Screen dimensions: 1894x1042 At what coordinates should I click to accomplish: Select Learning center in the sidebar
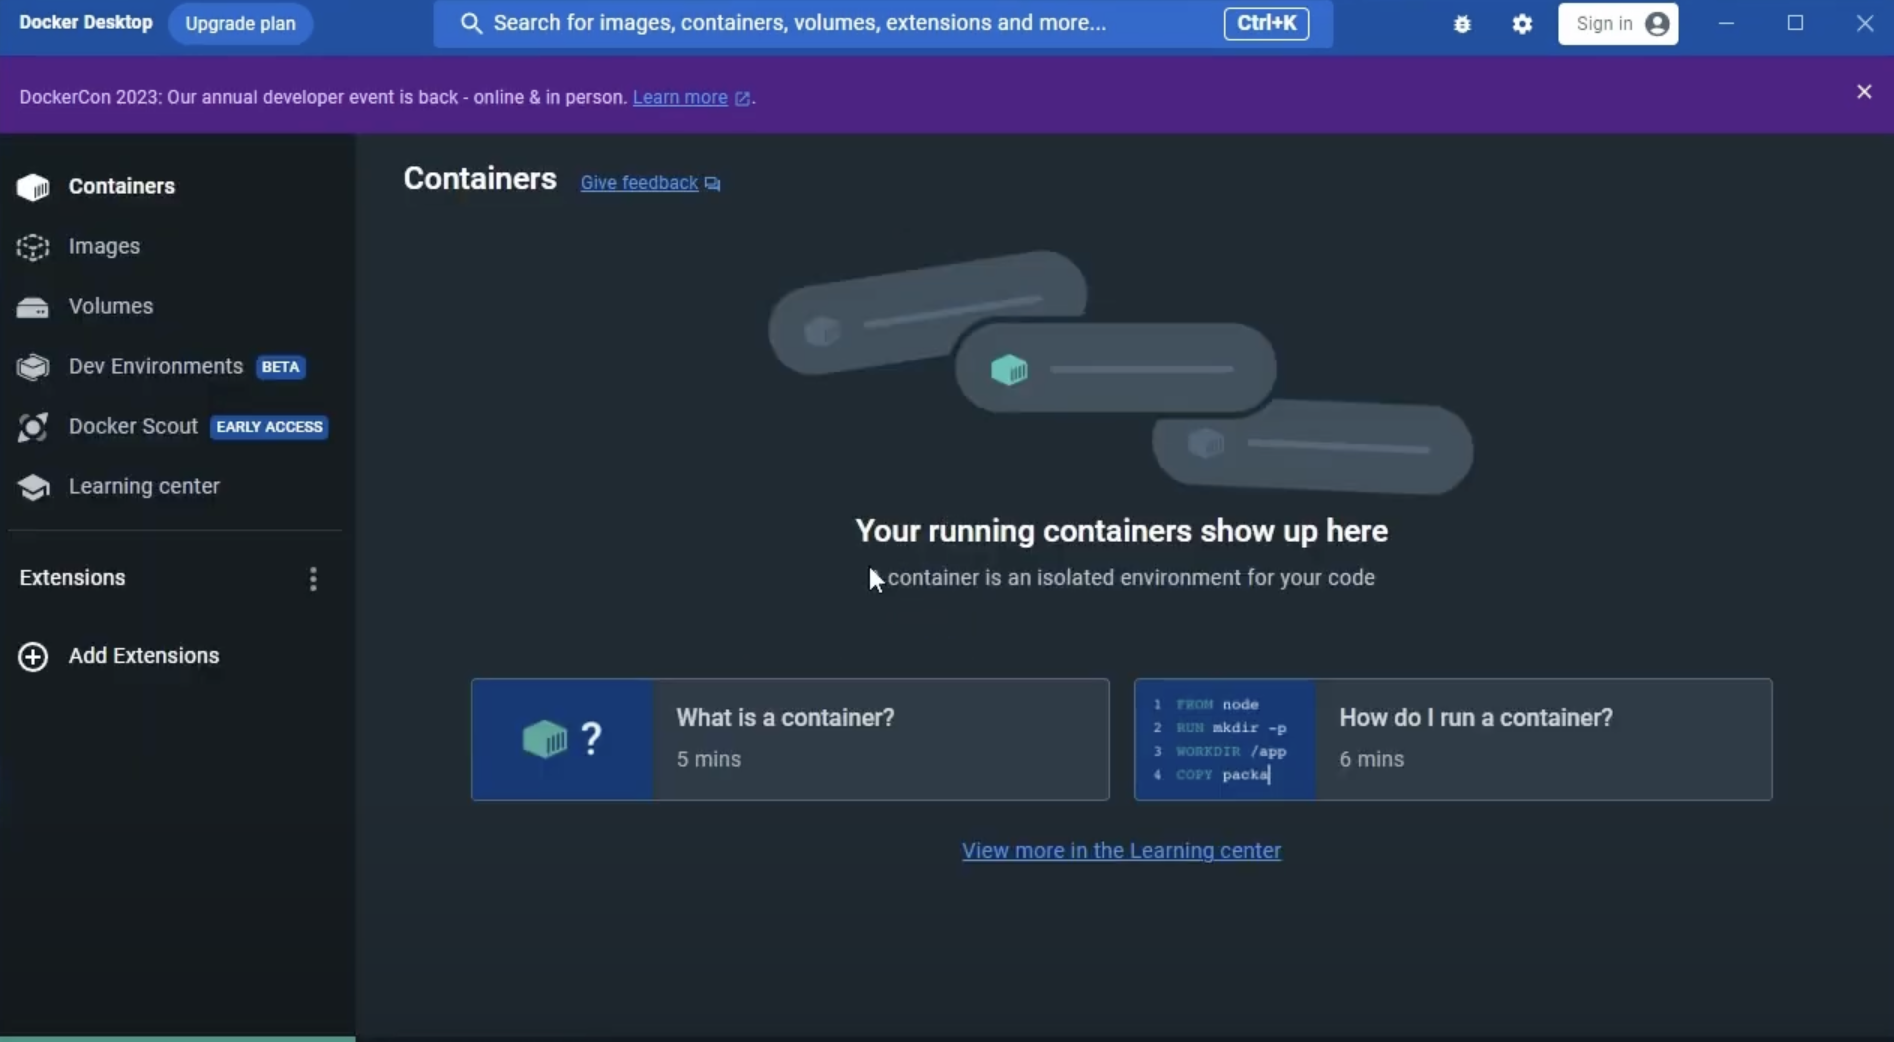pos(144,486)
